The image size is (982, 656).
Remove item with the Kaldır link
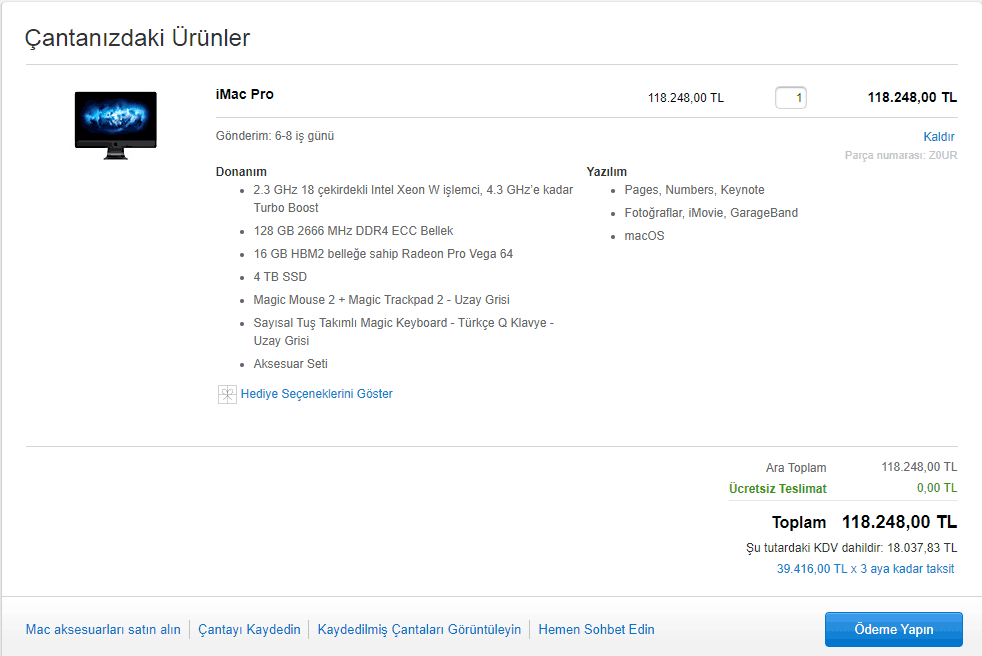click(x=938, y=137)
